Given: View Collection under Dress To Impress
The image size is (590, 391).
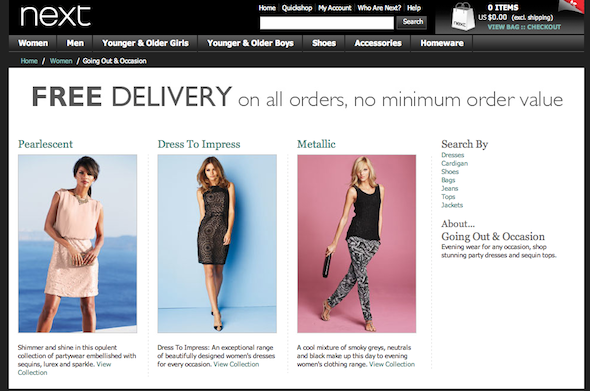Looking at the screenshot, I should 236,364.
